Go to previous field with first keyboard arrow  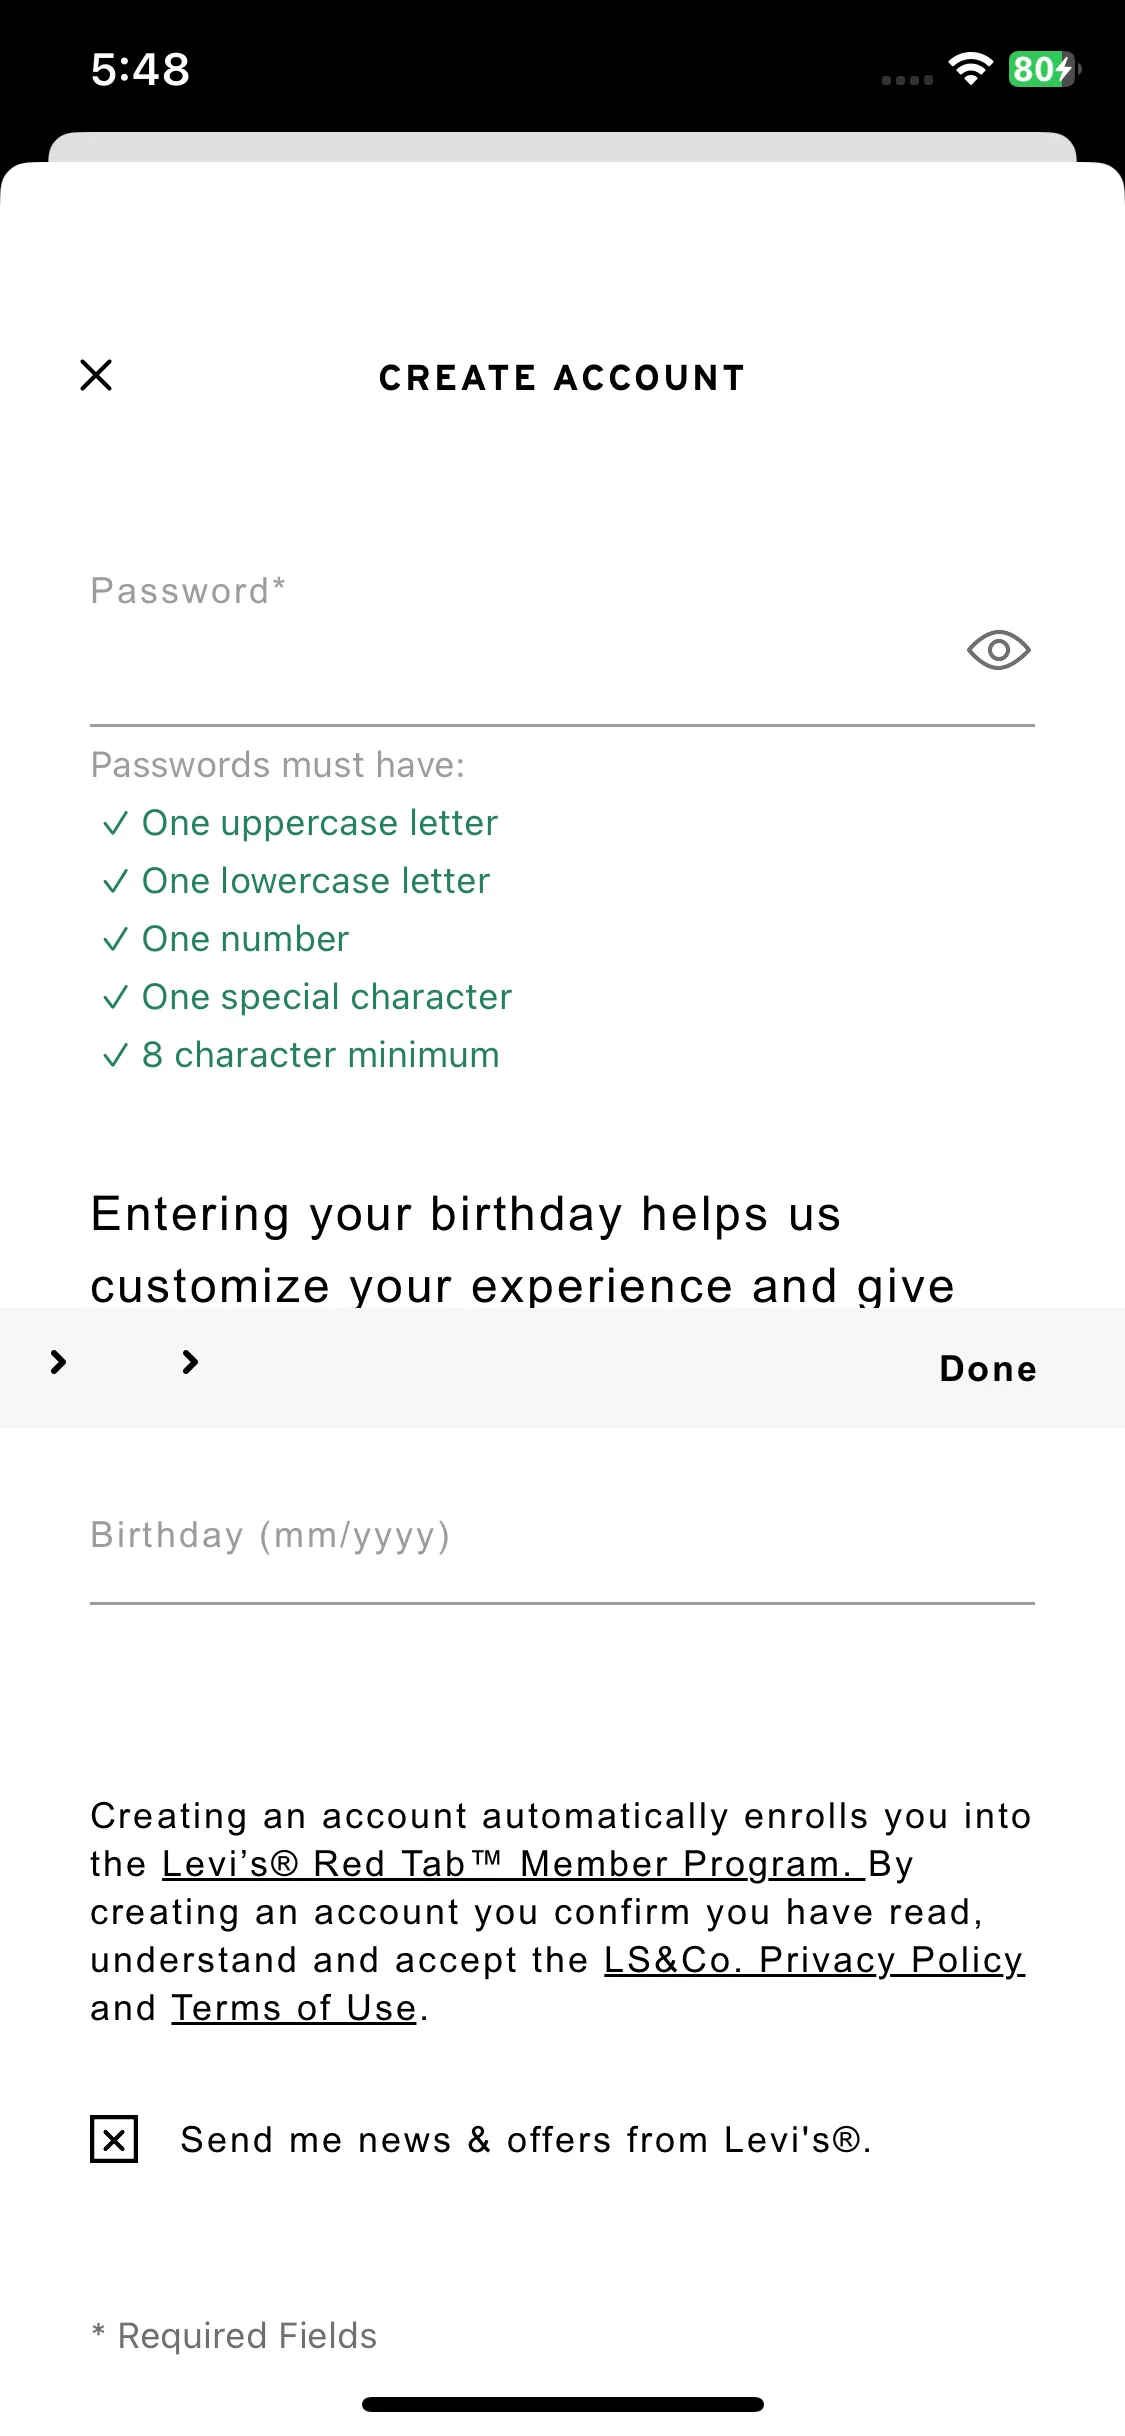click(58, 1362)
